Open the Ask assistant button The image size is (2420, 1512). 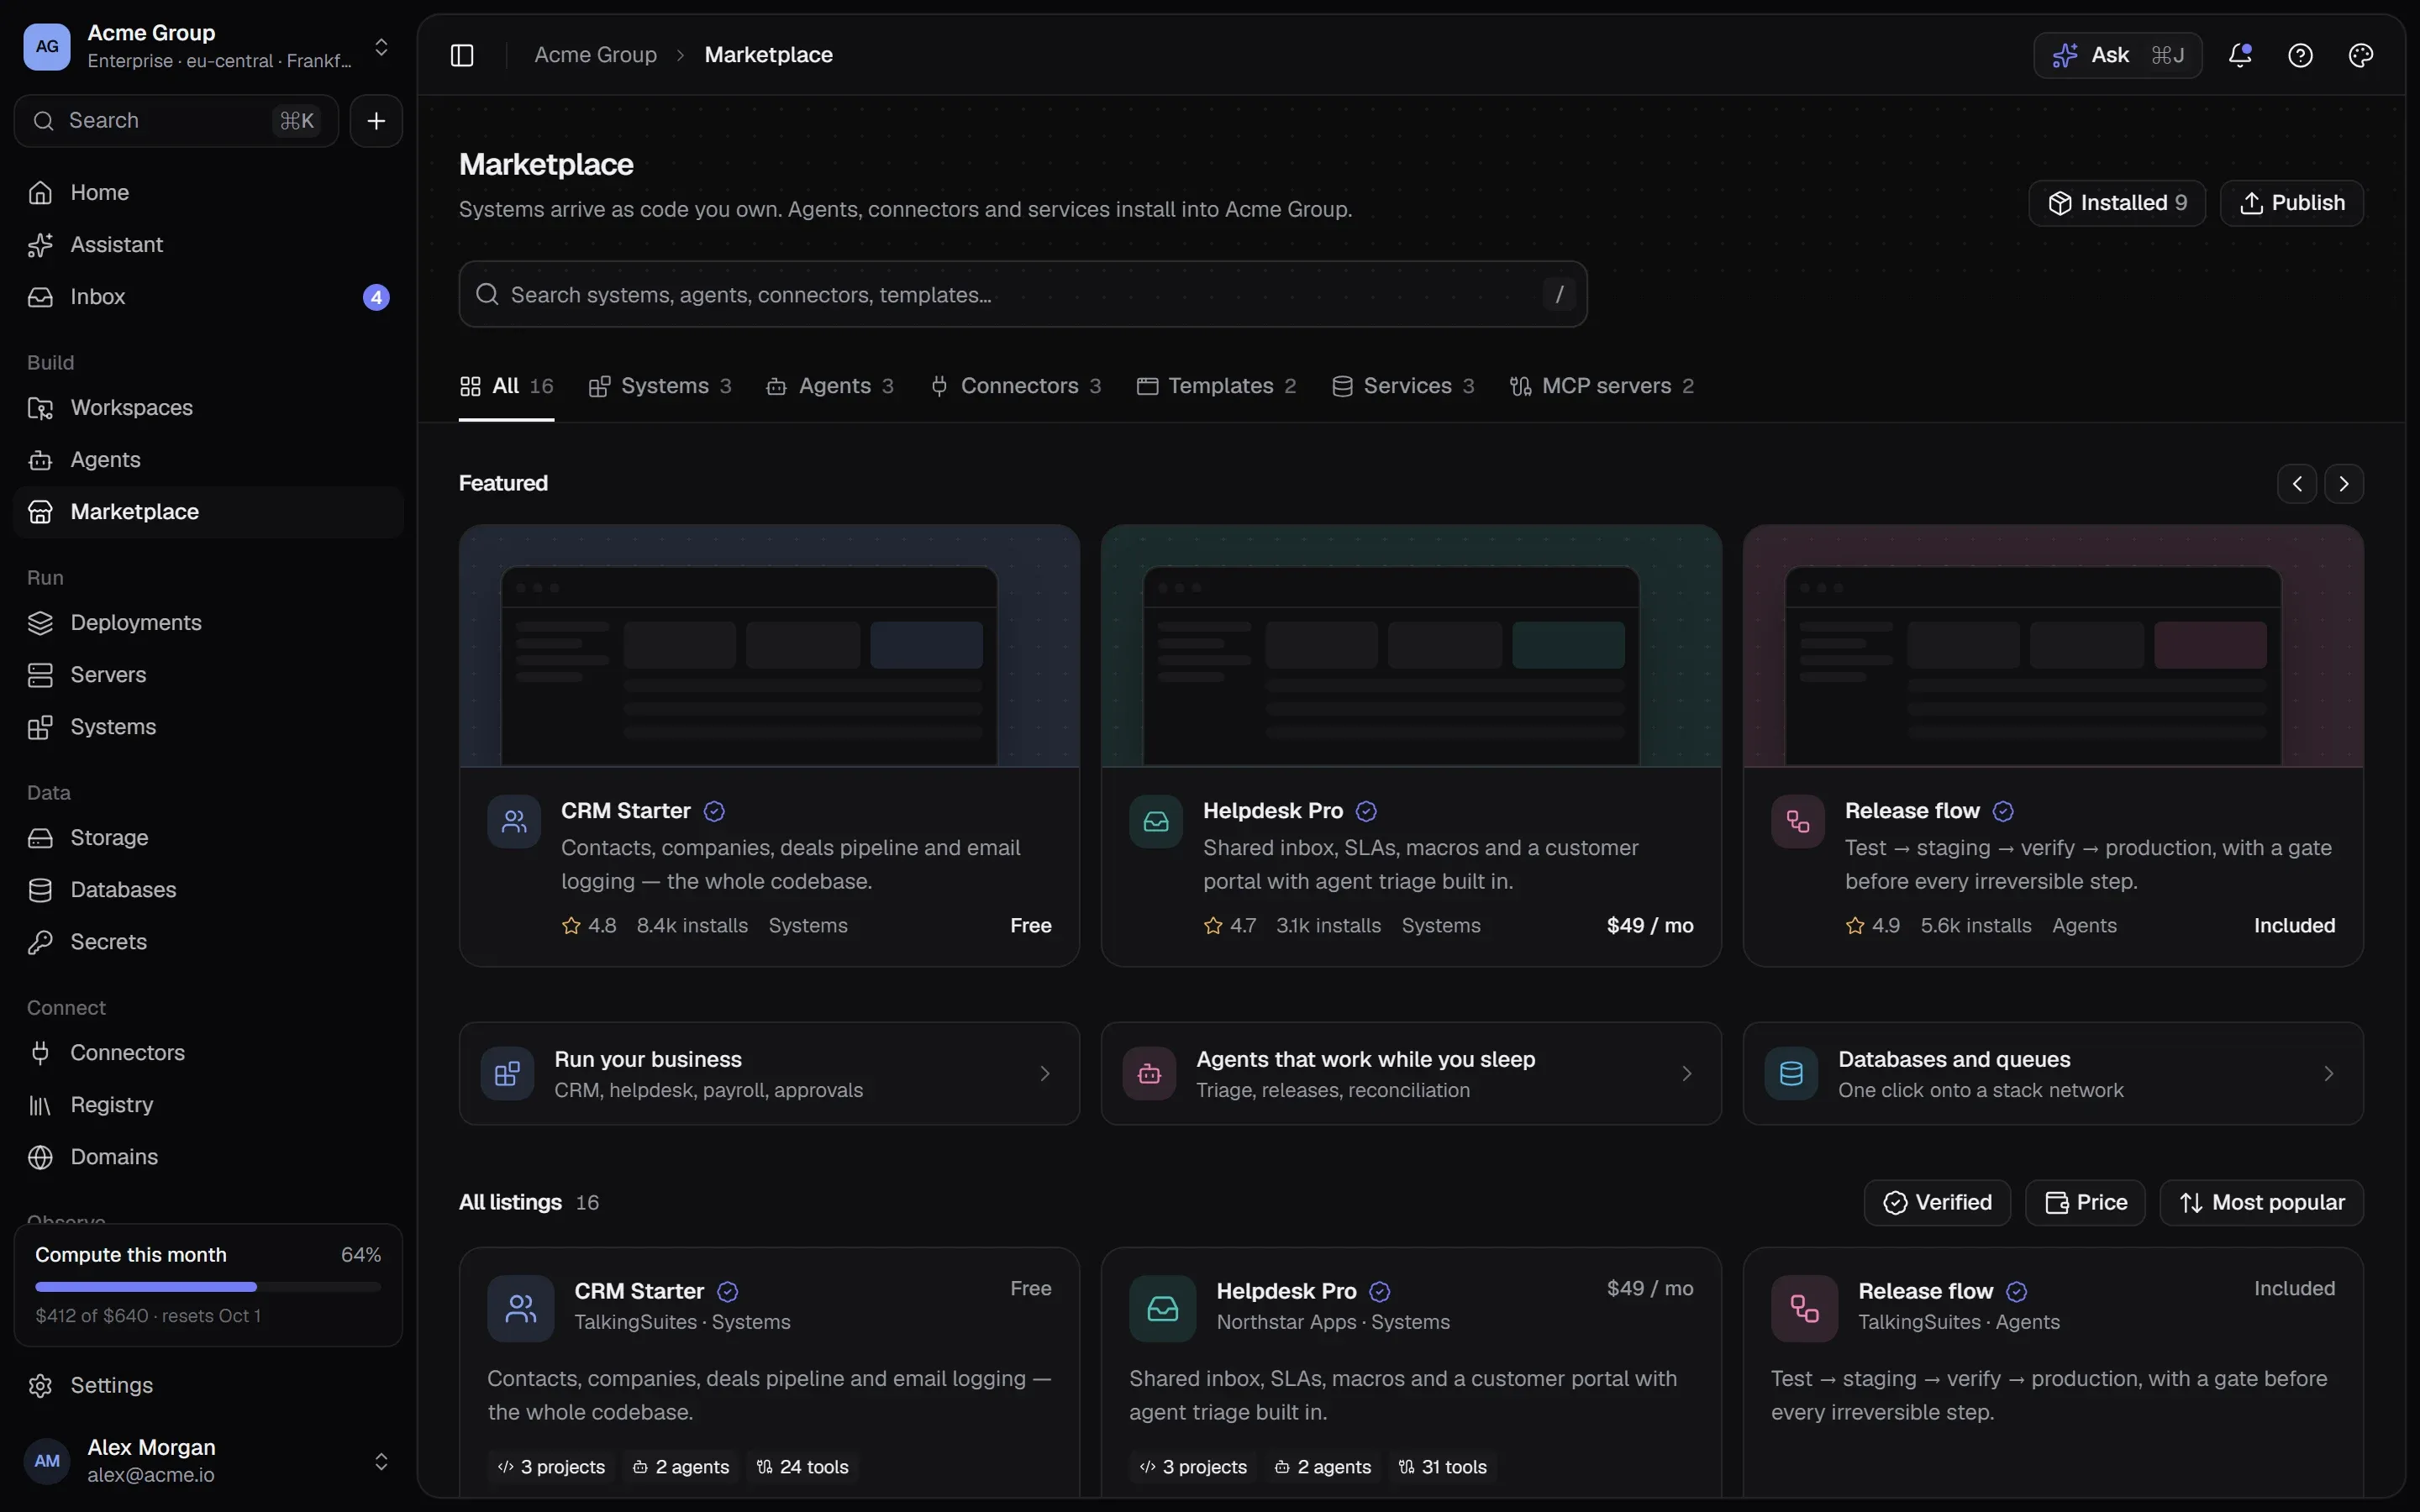(2117, 55)
